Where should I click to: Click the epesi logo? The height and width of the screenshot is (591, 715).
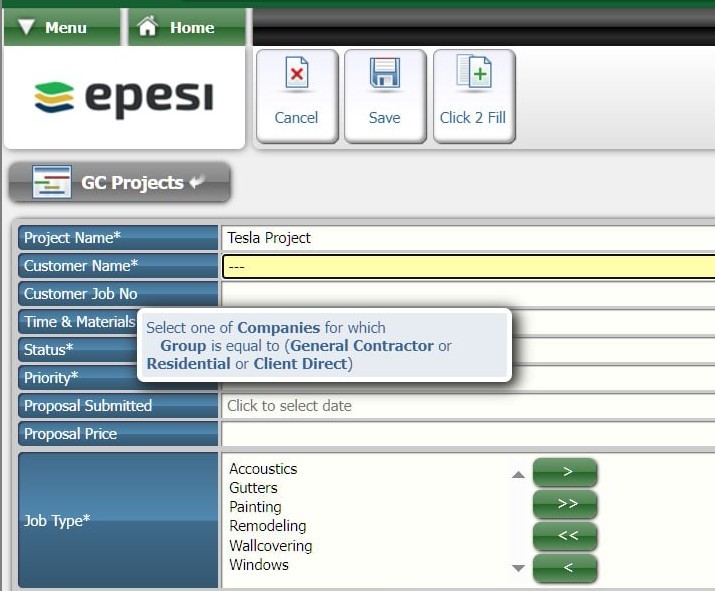click(x=124, y=98)
